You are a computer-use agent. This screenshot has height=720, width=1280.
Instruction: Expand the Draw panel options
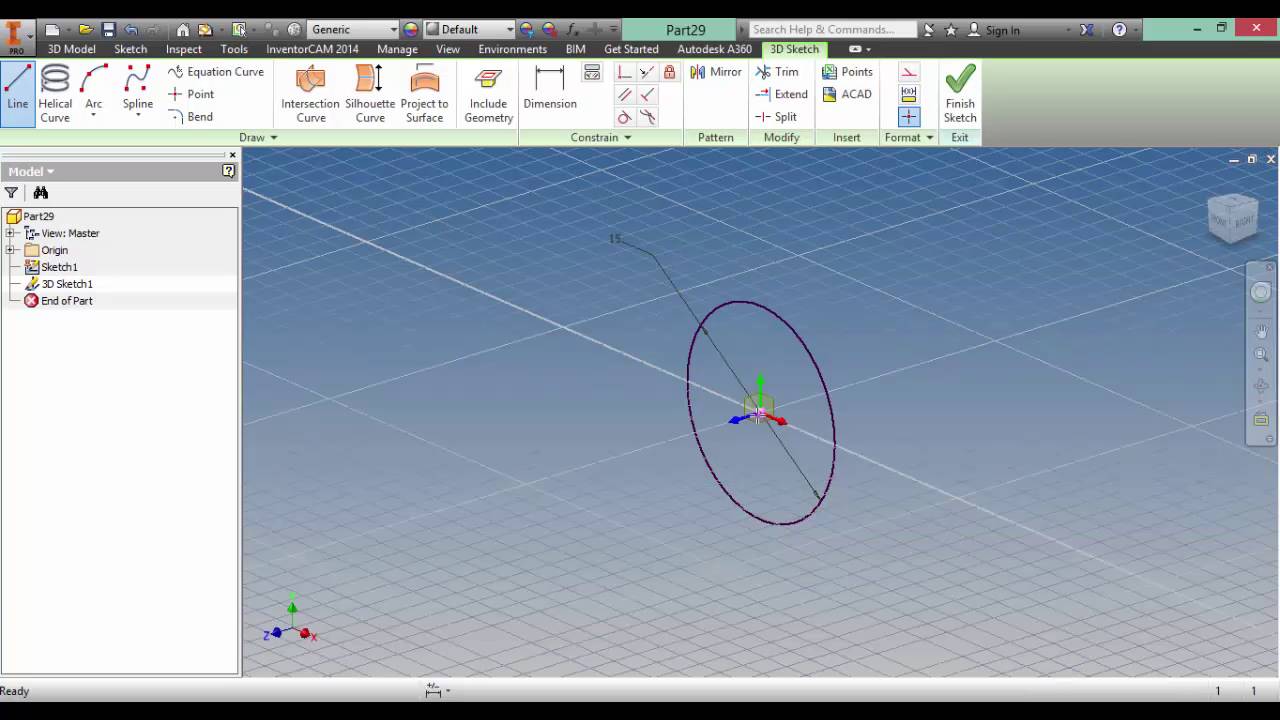pyautogui.click(x=258, y=138)
